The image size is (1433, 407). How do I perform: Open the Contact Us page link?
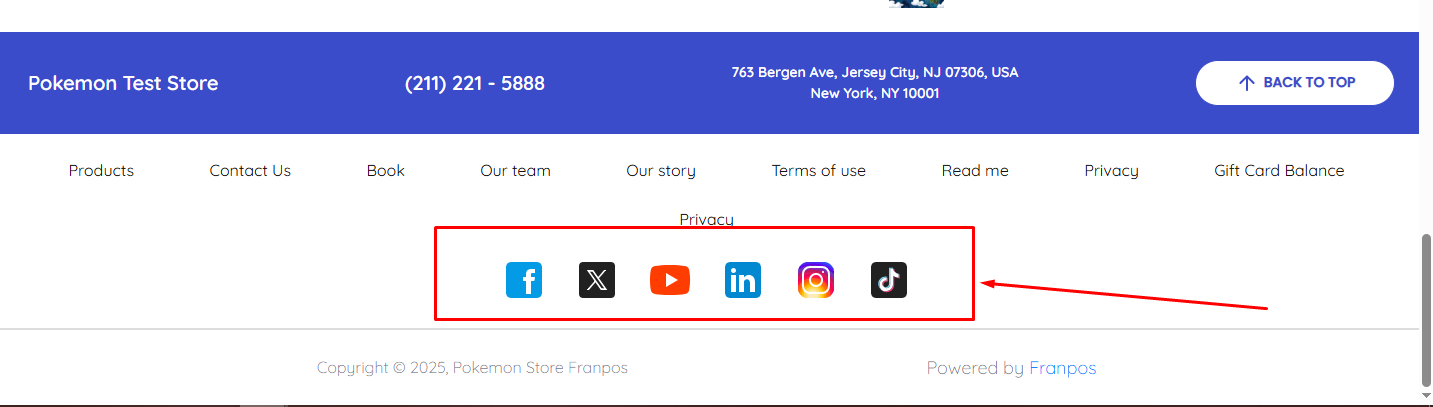coord(250,171)
